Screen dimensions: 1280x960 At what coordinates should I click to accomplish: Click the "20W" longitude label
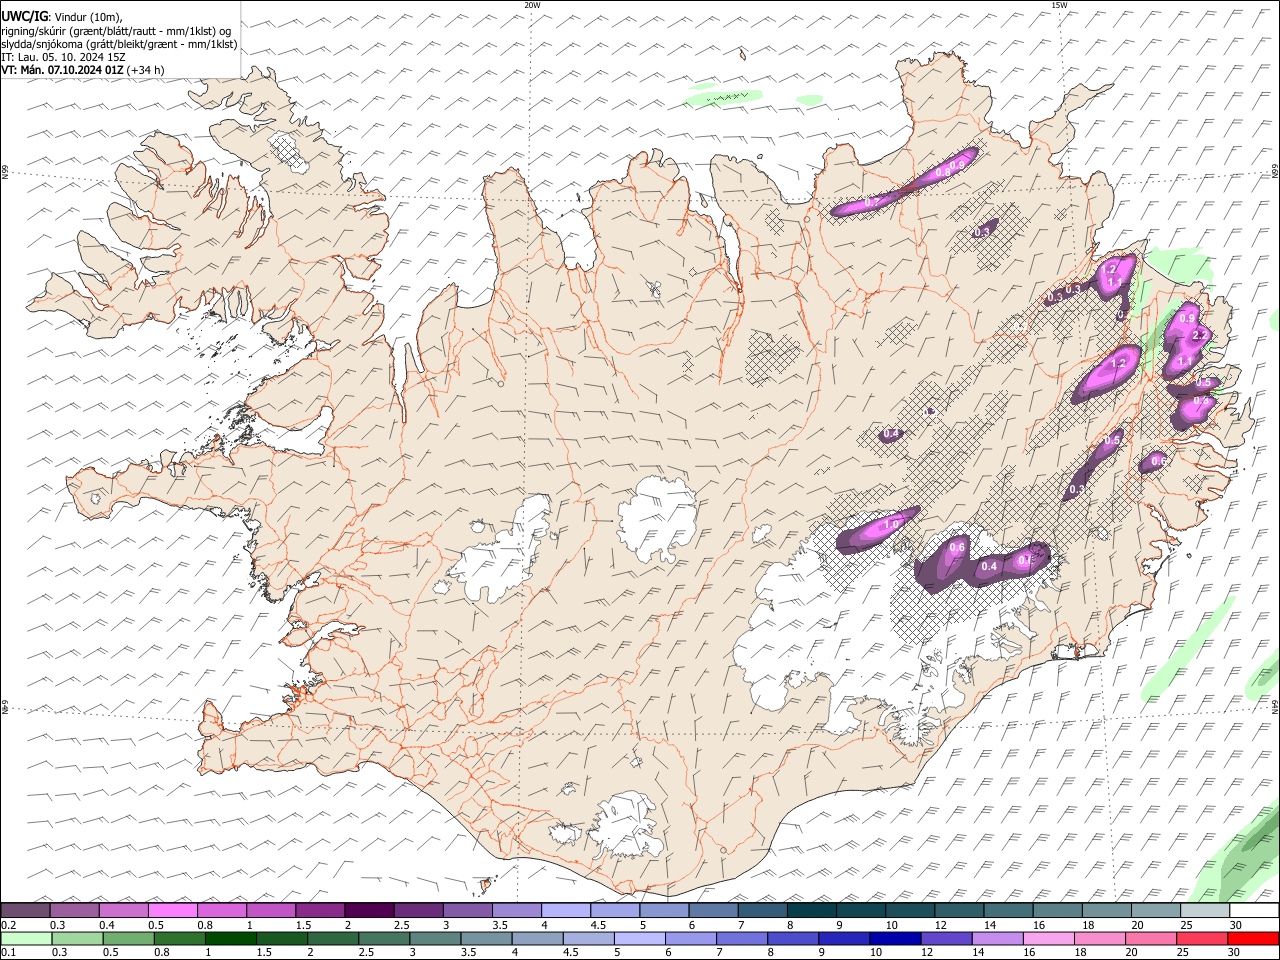pos(532,5)
